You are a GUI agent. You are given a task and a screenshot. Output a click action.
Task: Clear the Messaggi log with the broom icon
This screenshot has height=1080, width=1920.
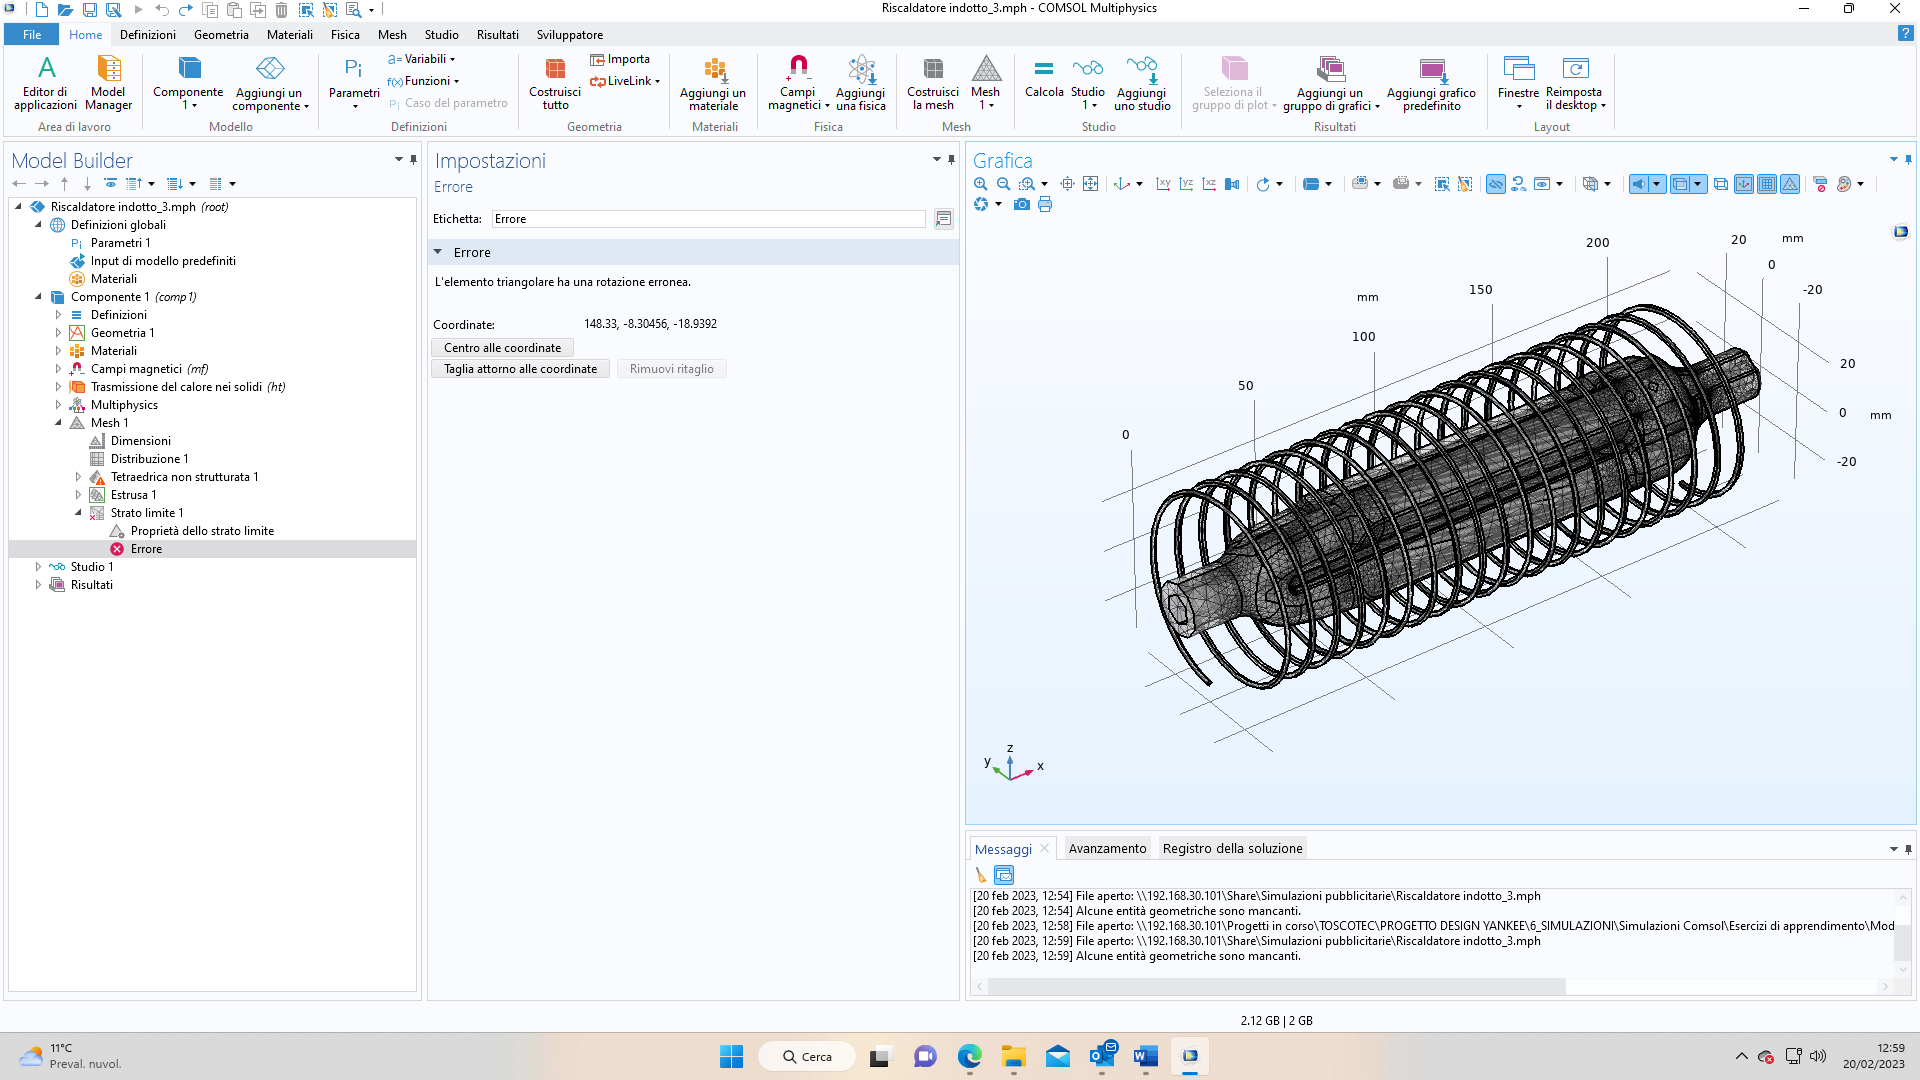click(981, 875)
